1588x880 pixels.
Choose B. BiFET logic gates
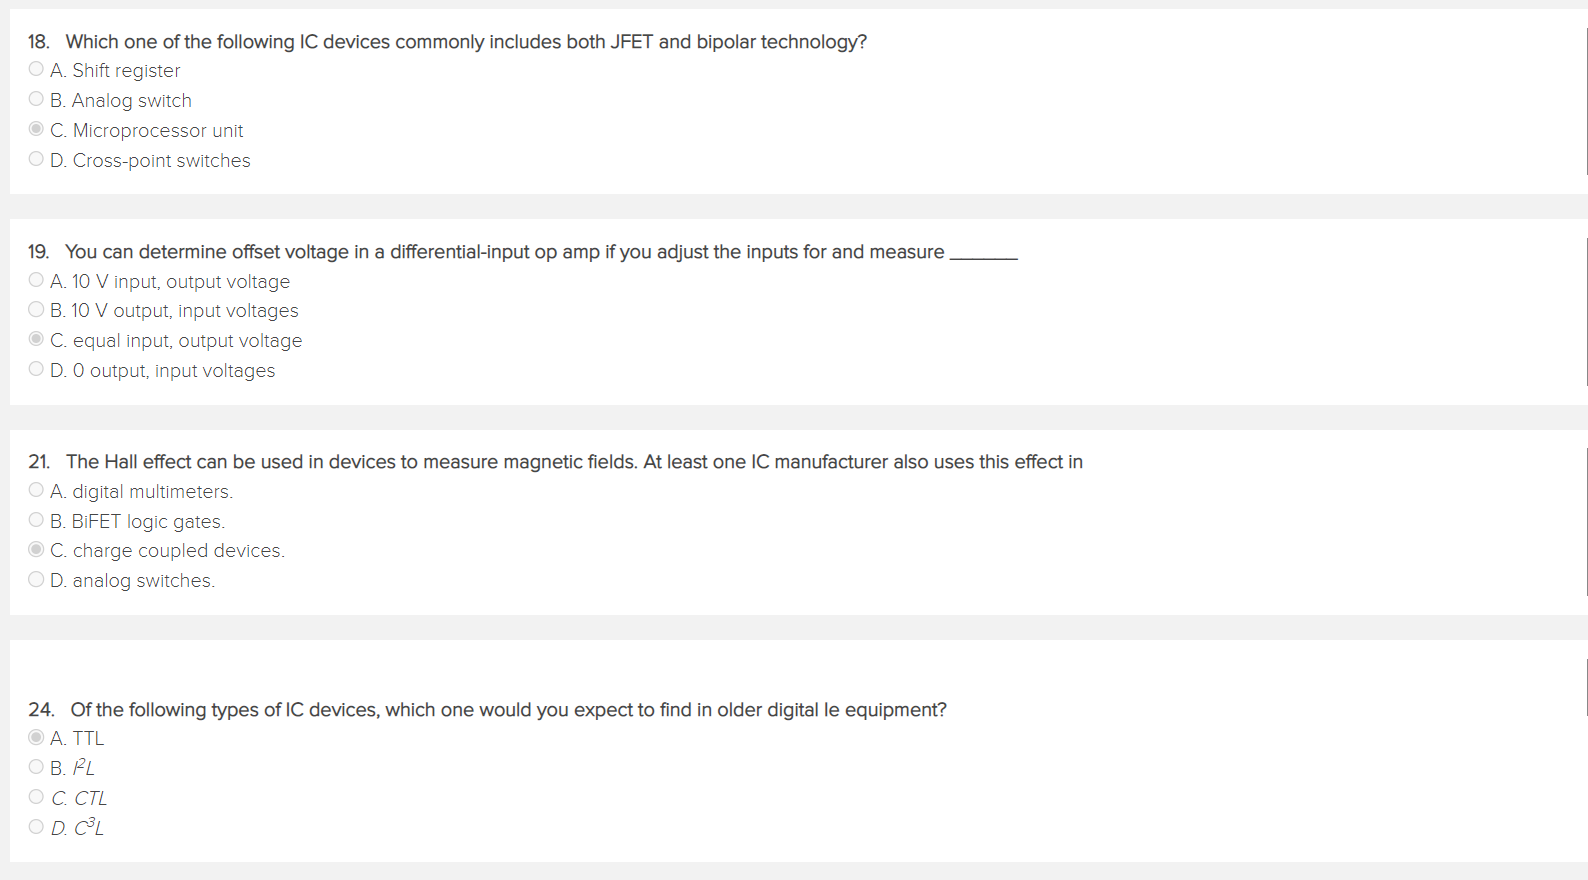coord(36,520)
